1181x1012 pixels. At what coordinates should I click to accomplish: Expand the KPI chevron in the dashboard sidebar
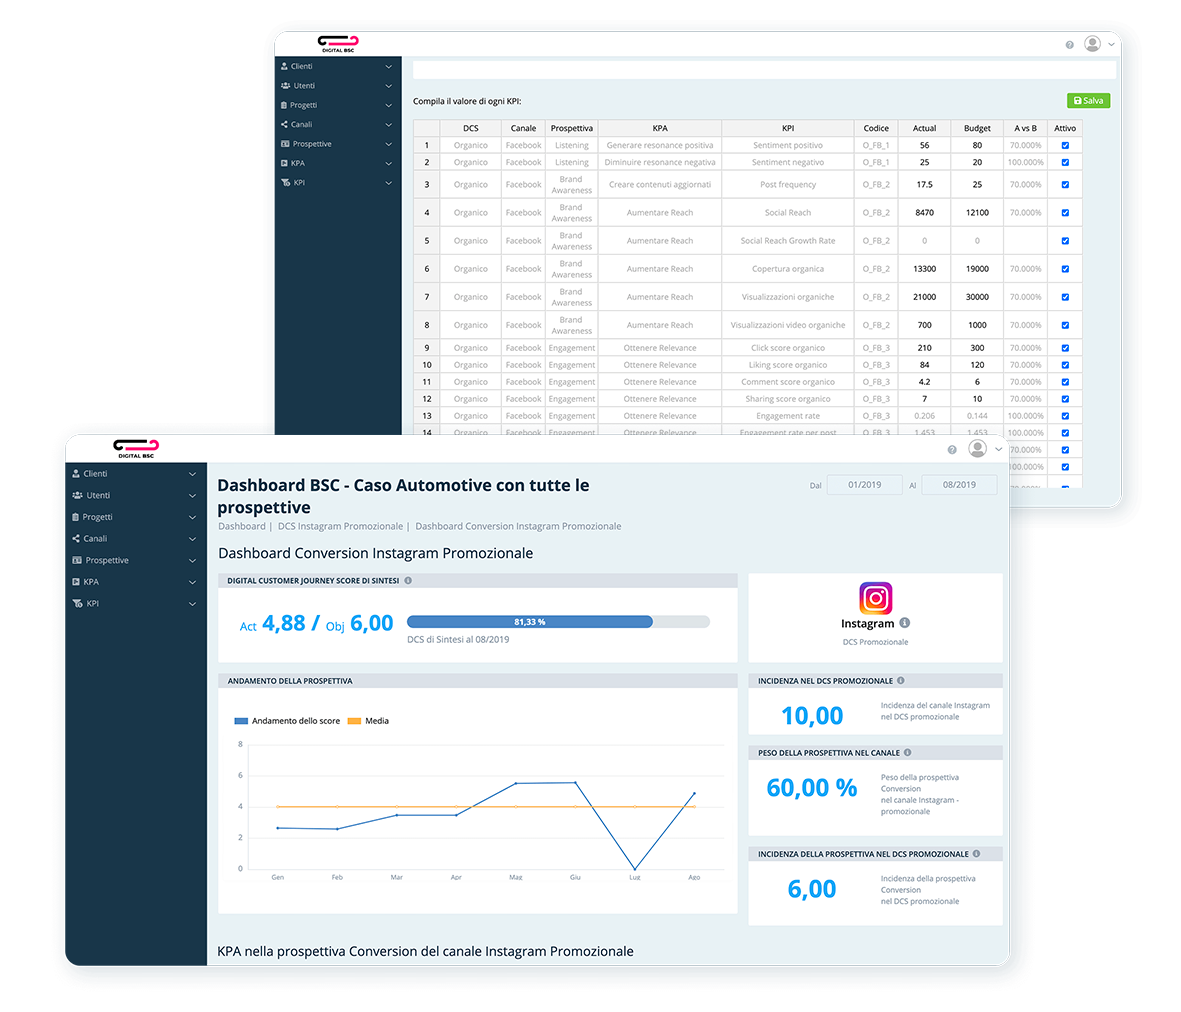(192, 604)
